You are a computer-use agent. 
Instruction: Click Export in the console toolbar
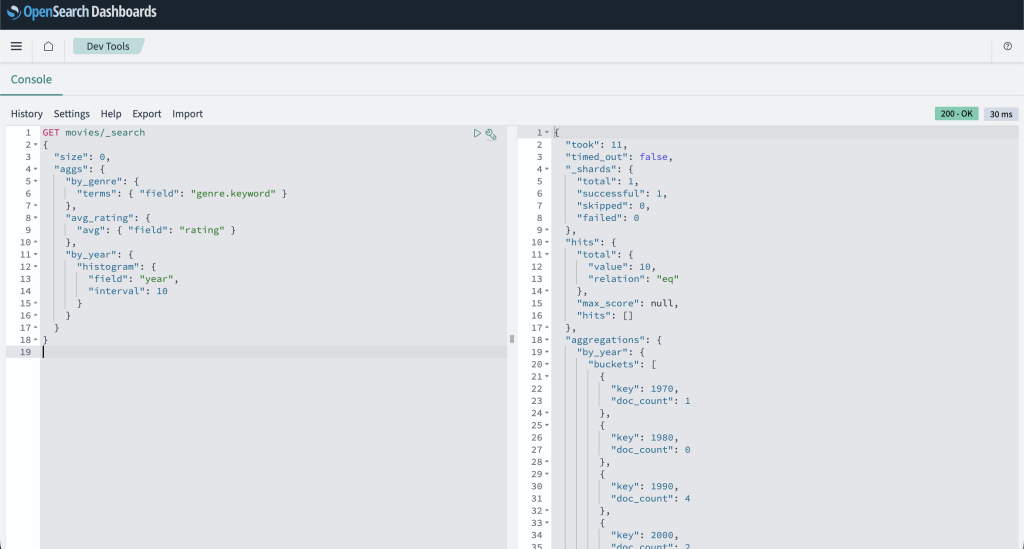tap(147, 114)
